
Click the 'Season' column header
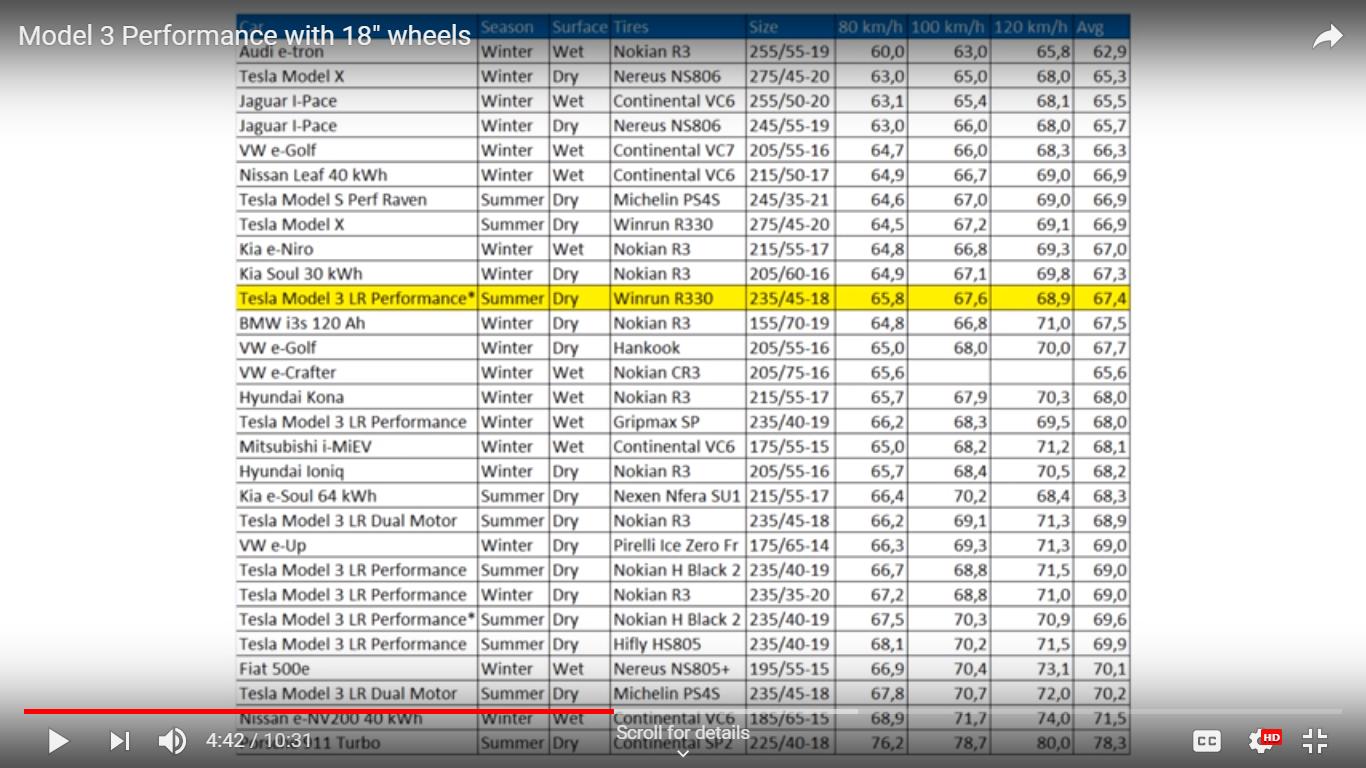(514, 27)
